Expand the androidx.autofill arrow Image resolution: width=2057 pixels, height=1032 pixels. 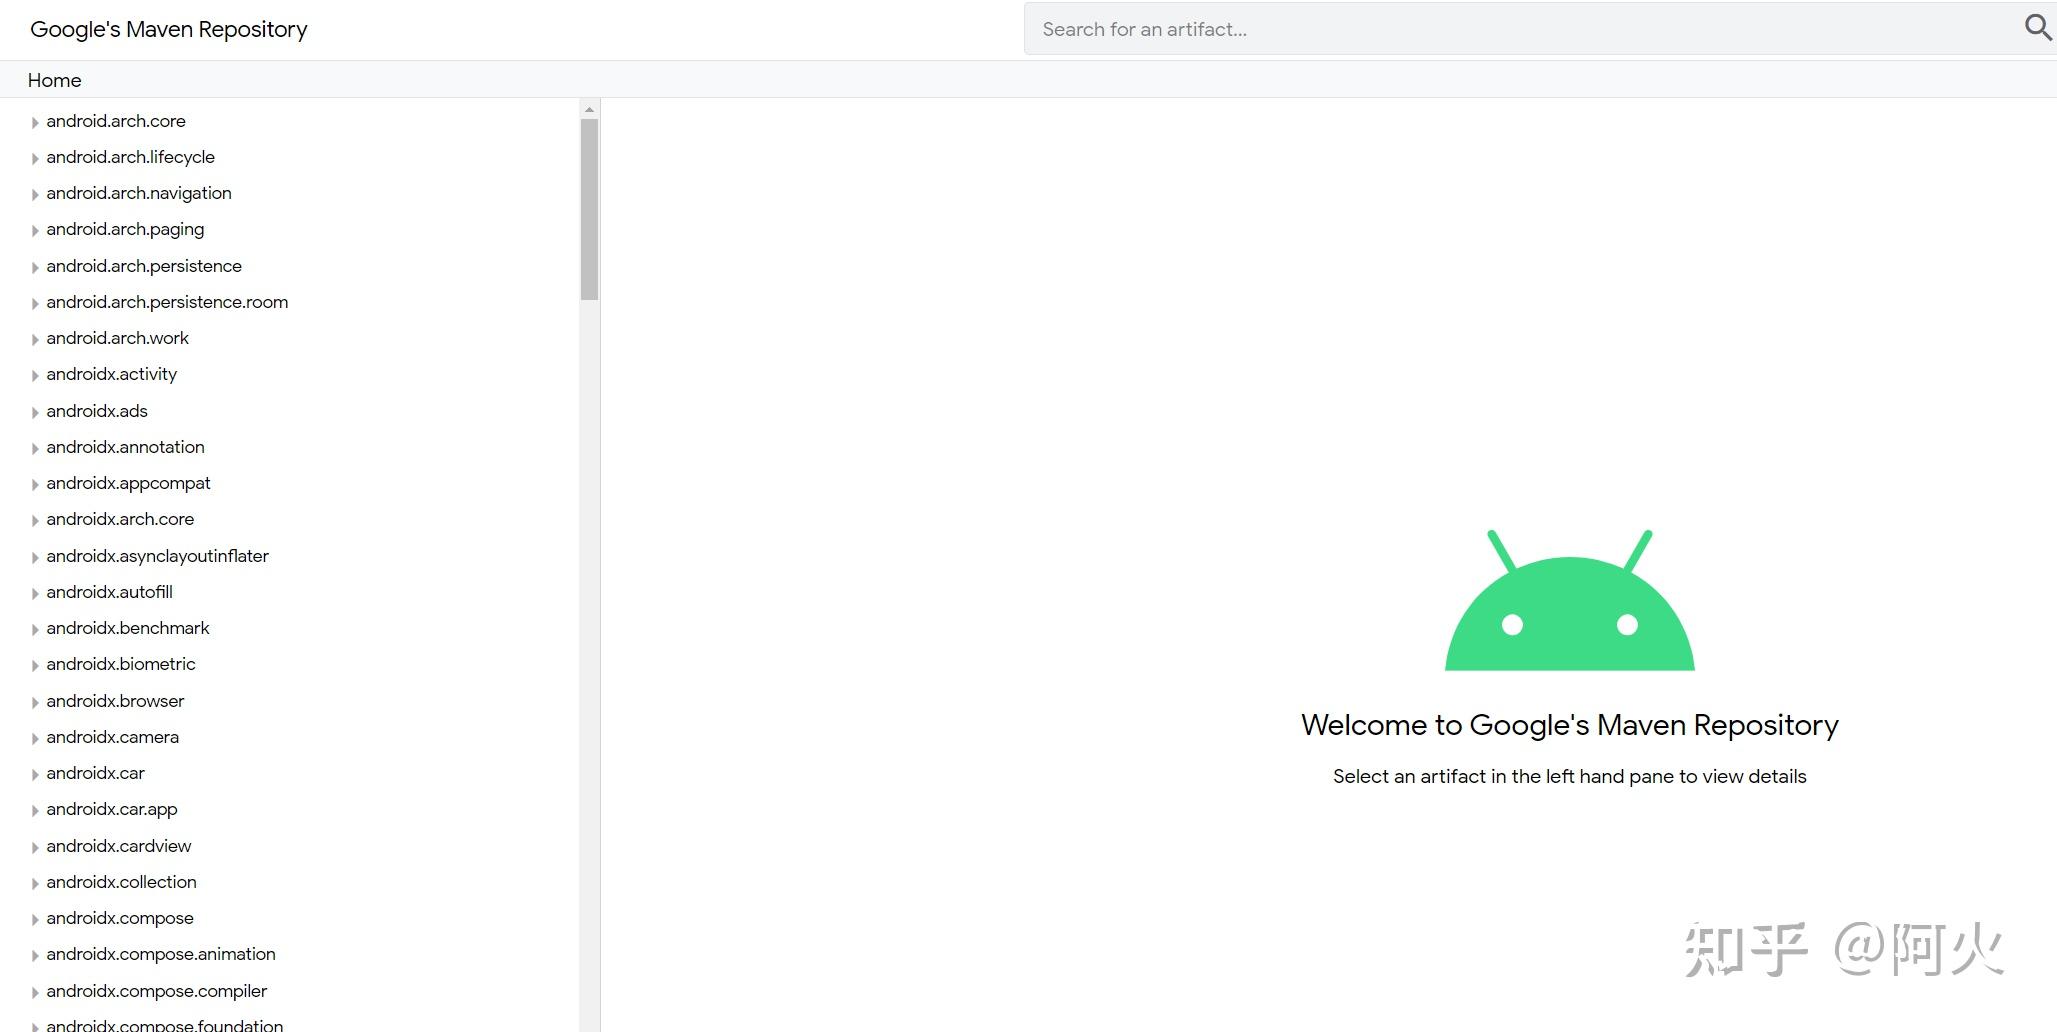[35, 593]
